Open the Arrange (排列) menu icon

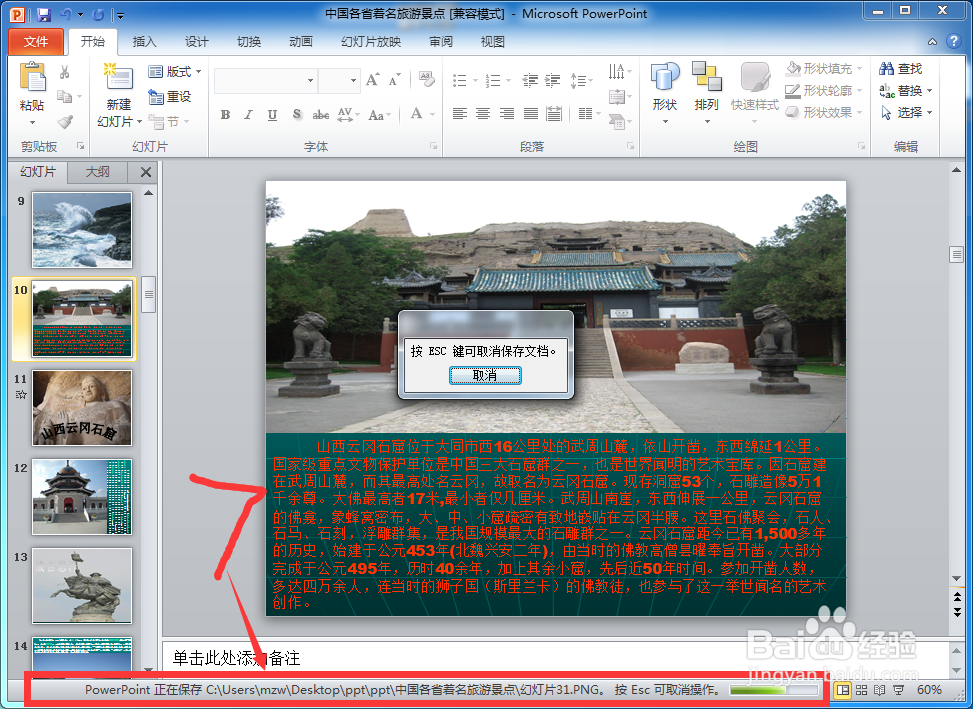706,93
